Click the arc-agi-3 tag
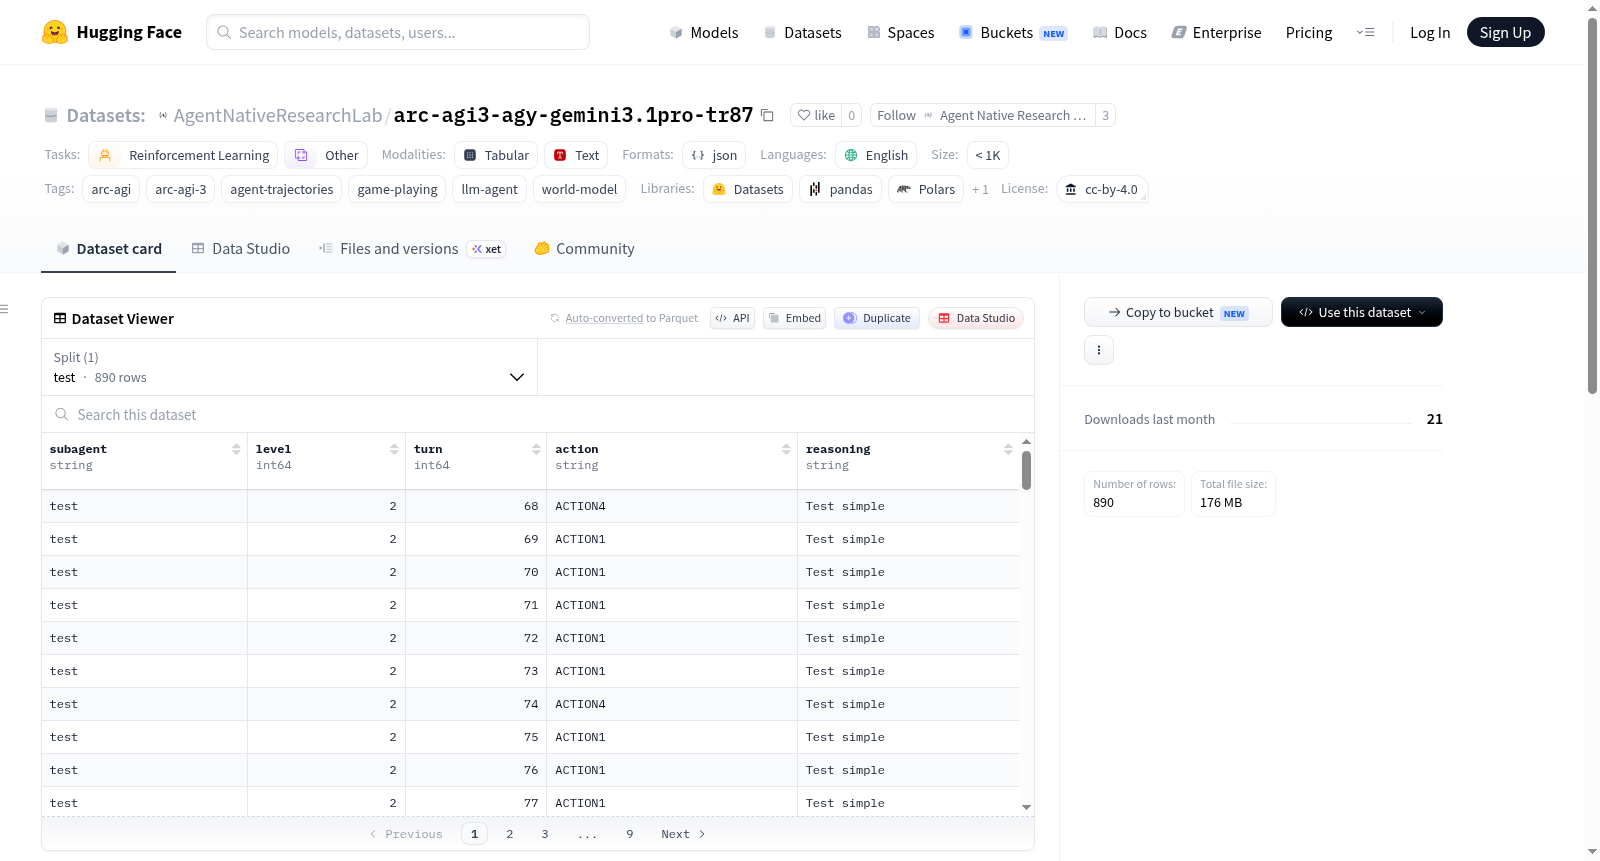Screen dimensions: 1600x861 coord(181,189)
